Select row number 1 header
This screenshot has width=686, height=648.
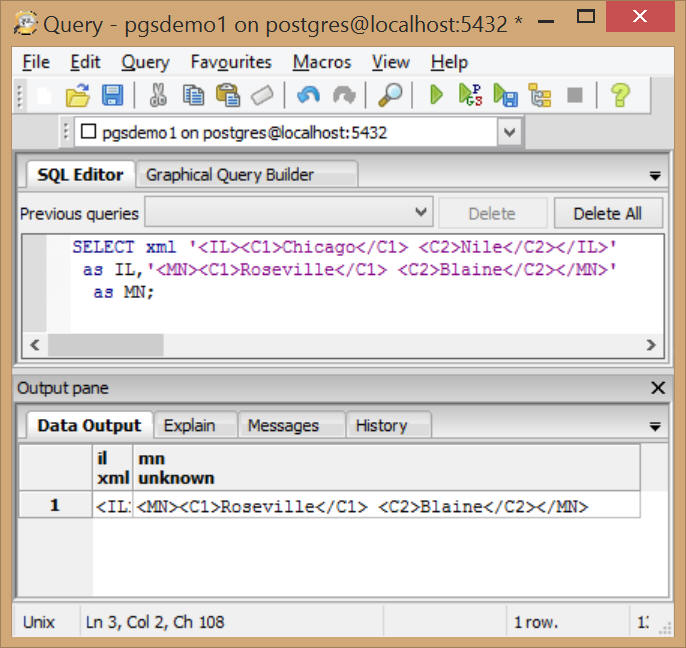[55, 504]
